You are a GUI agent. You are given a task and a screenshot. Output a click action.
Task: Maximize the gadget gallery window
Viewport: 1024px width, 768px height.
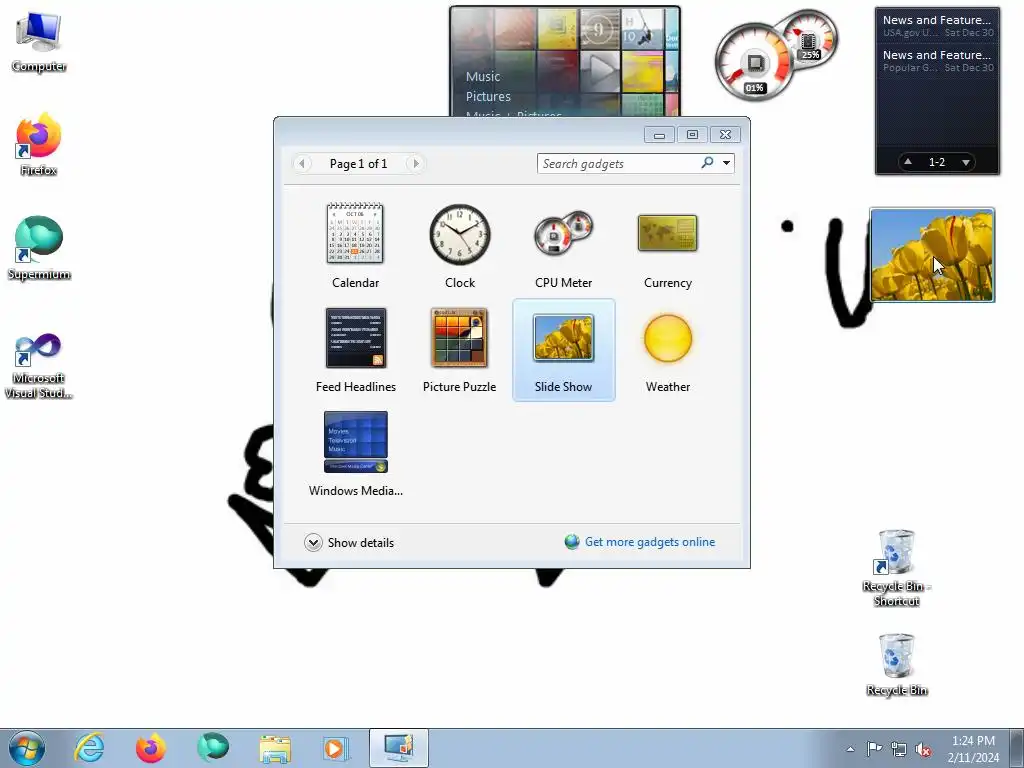point(692,135)
